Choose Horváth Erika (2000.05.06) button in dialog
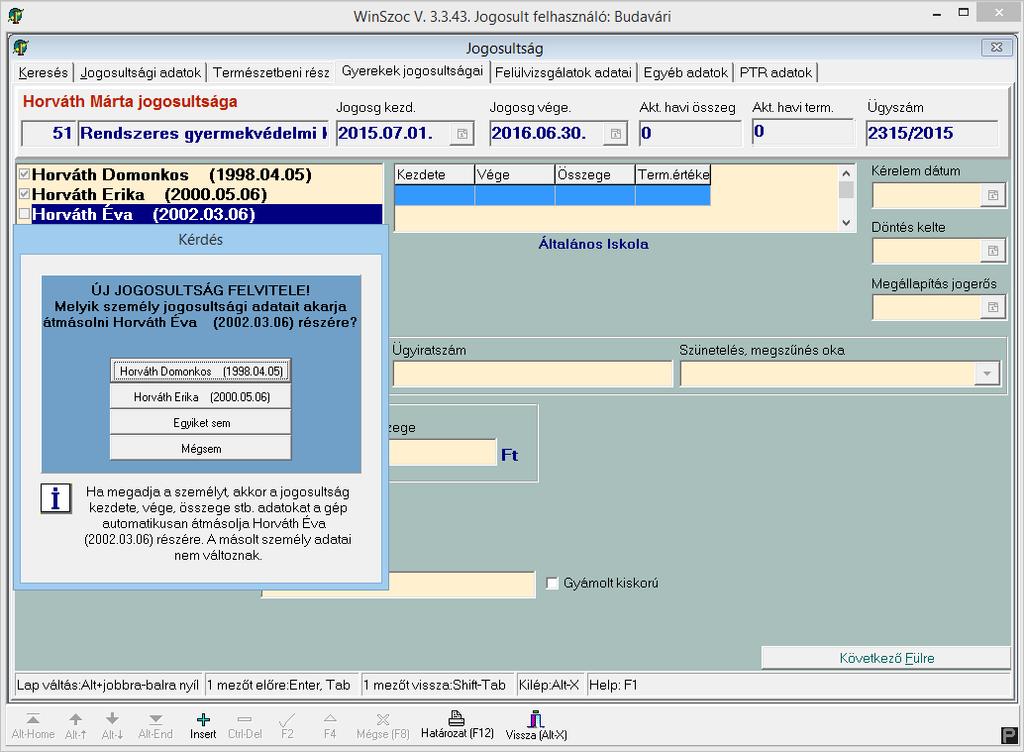The image size is (1024, 752). click(x=200, y=397)
